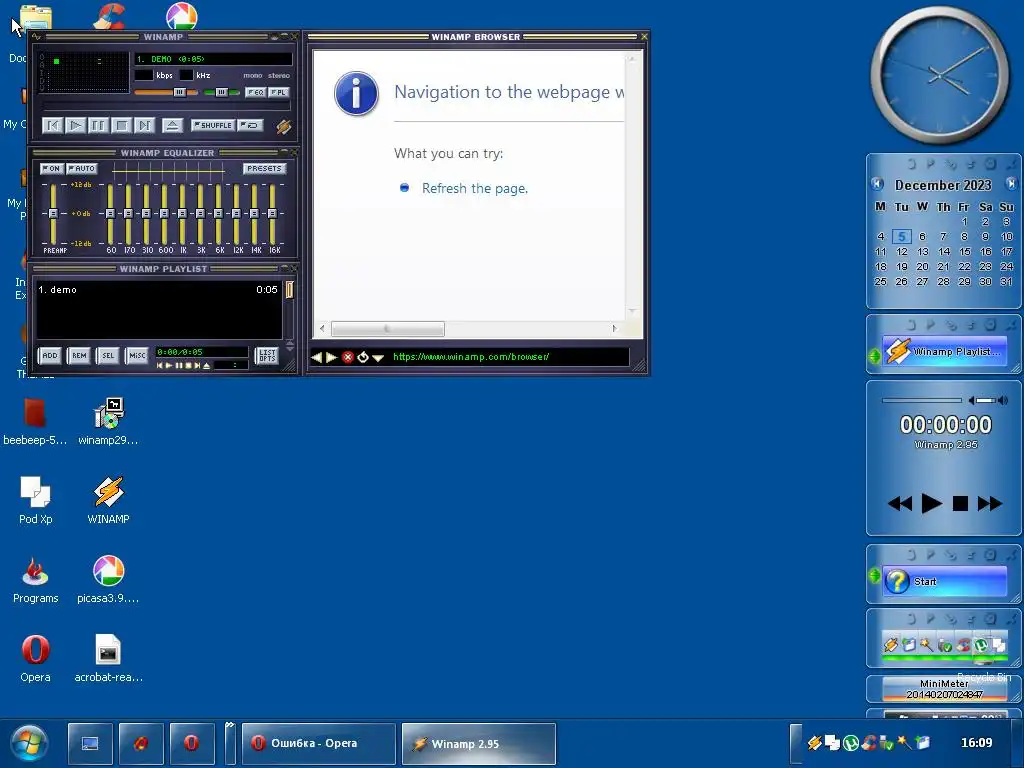Open the picasa3.9 desktop installer icon
Image resolution: width=1024 pixels, height=768 pixels.
pos(108,579)
